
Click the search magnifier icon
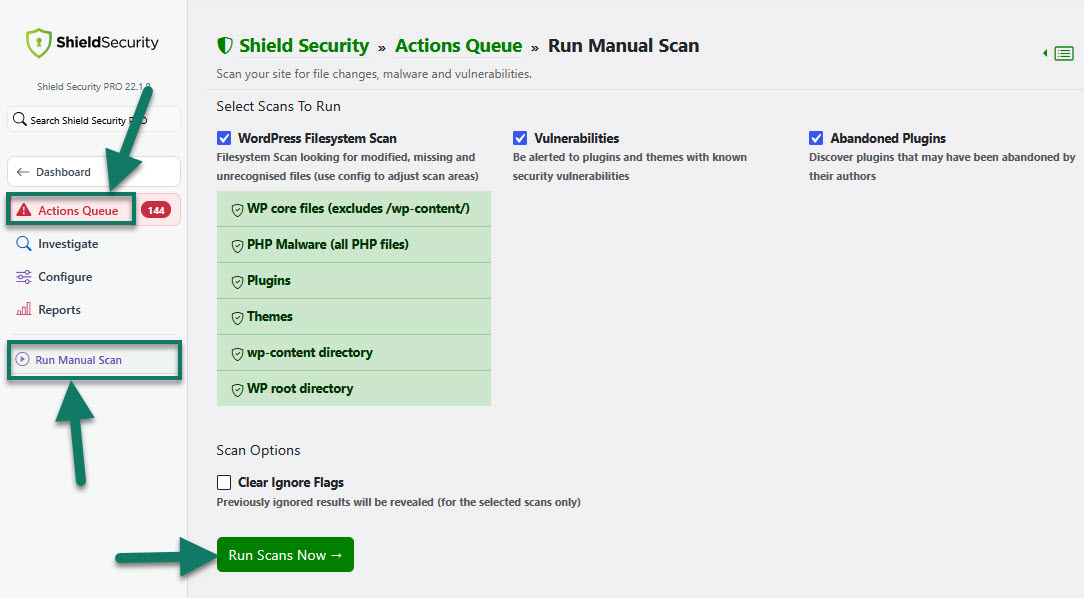20,119
